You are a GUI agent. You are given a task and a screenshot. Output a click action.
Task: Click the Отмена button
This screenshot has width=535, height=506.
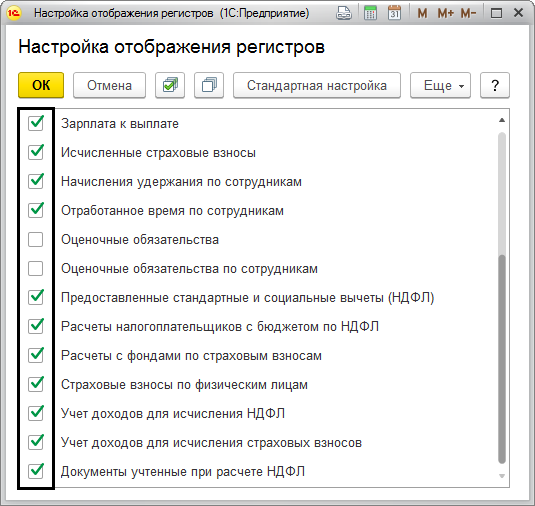(110, 85)
